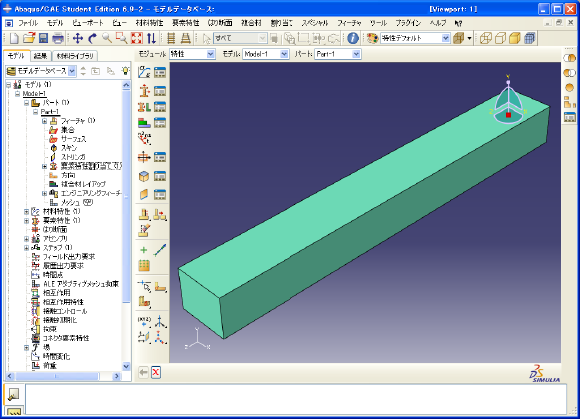Click the Create Composite Layup icon

coord(144,122)
